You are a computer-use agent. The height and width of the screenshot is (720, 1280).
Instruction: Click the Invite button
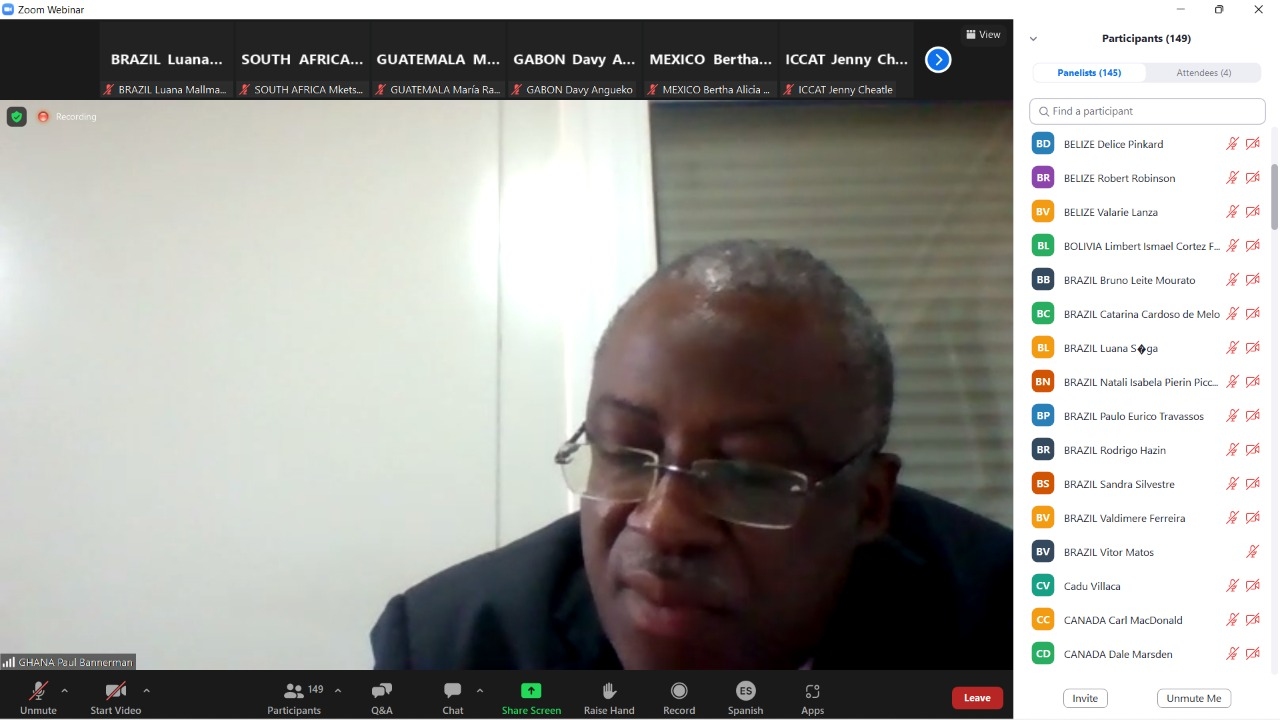point(1085,698)
